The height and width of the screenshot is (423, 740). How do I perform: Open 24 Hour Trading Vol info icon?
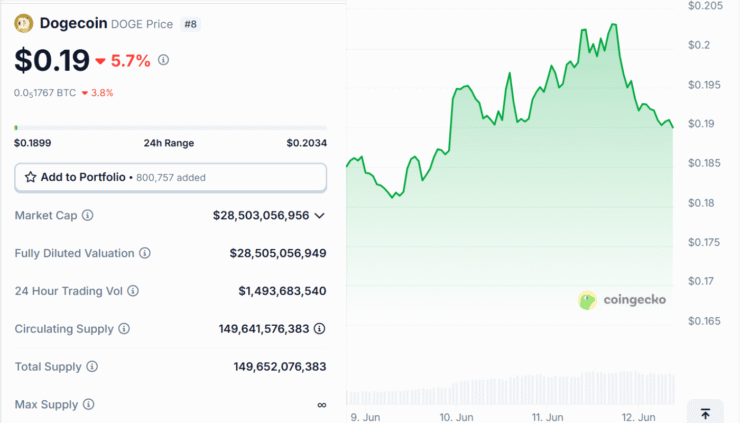133,291
